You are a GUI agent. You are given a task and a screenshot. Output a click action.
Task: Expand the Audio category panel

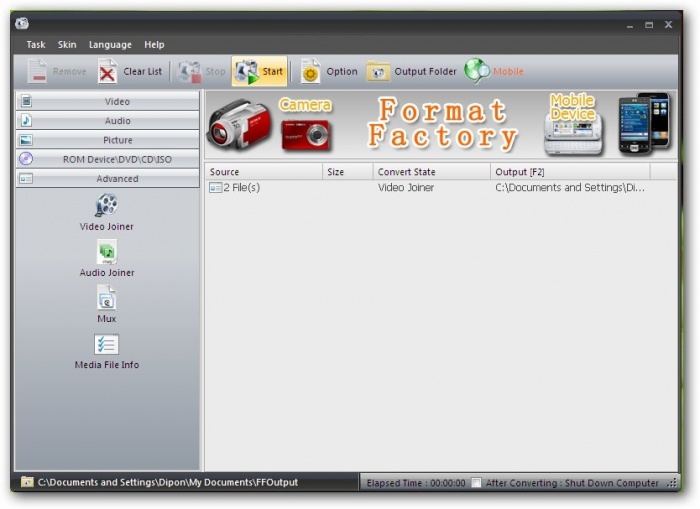tap(108, 121)
